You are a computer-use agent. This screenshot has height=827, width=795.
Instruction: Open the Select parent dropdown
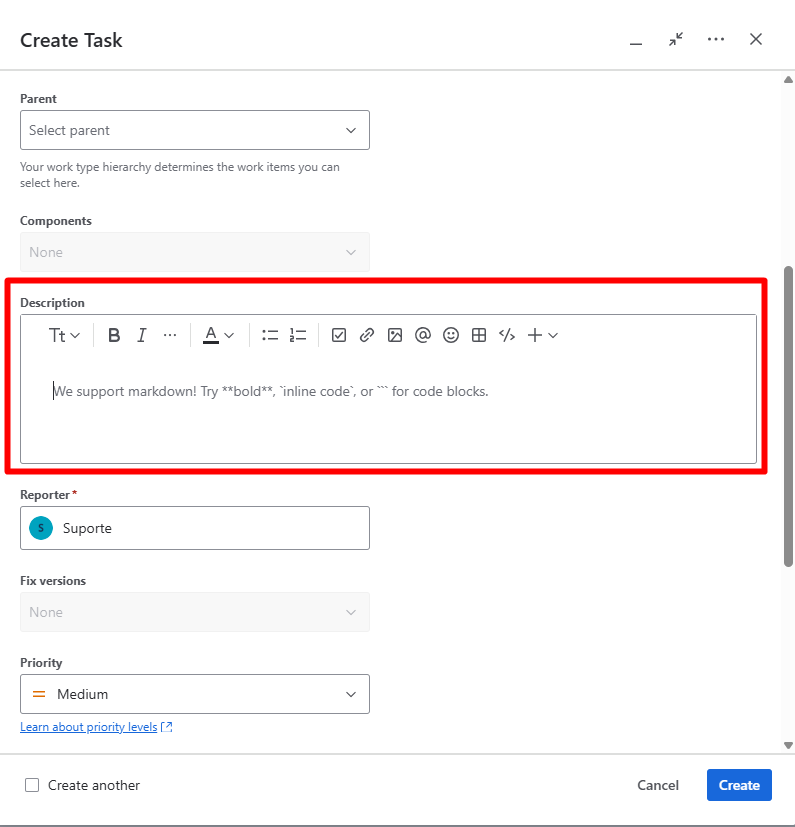[x=195, y=130]
